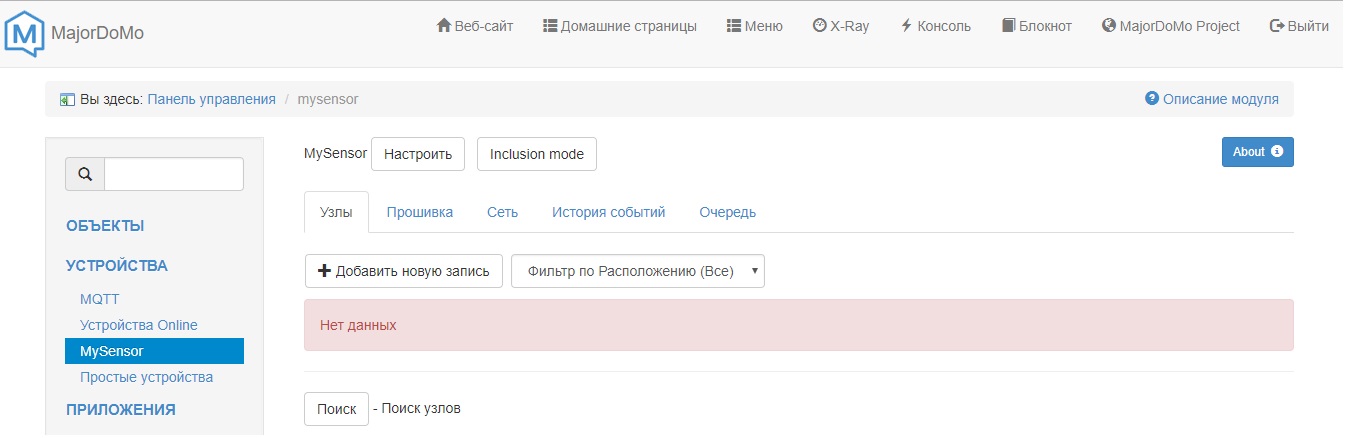
Task: Switch to the Прошивка tab
Action: tap(420, 212)
